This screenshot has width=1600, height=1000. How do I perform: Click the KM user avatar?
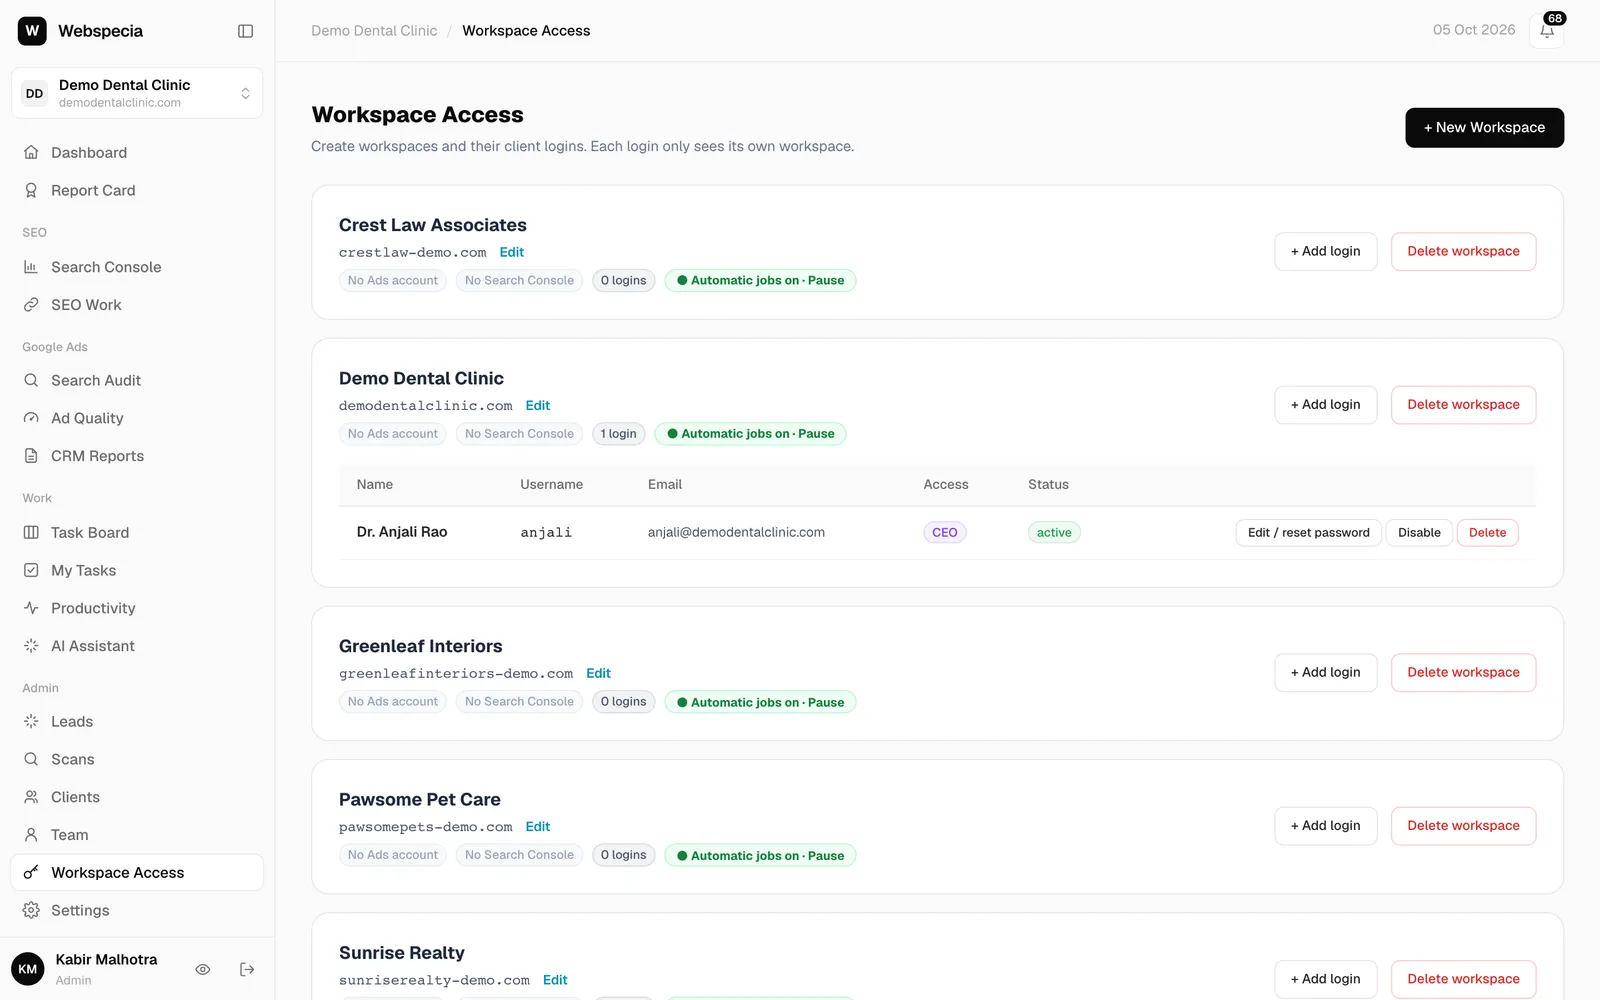(x=28, y=969)
